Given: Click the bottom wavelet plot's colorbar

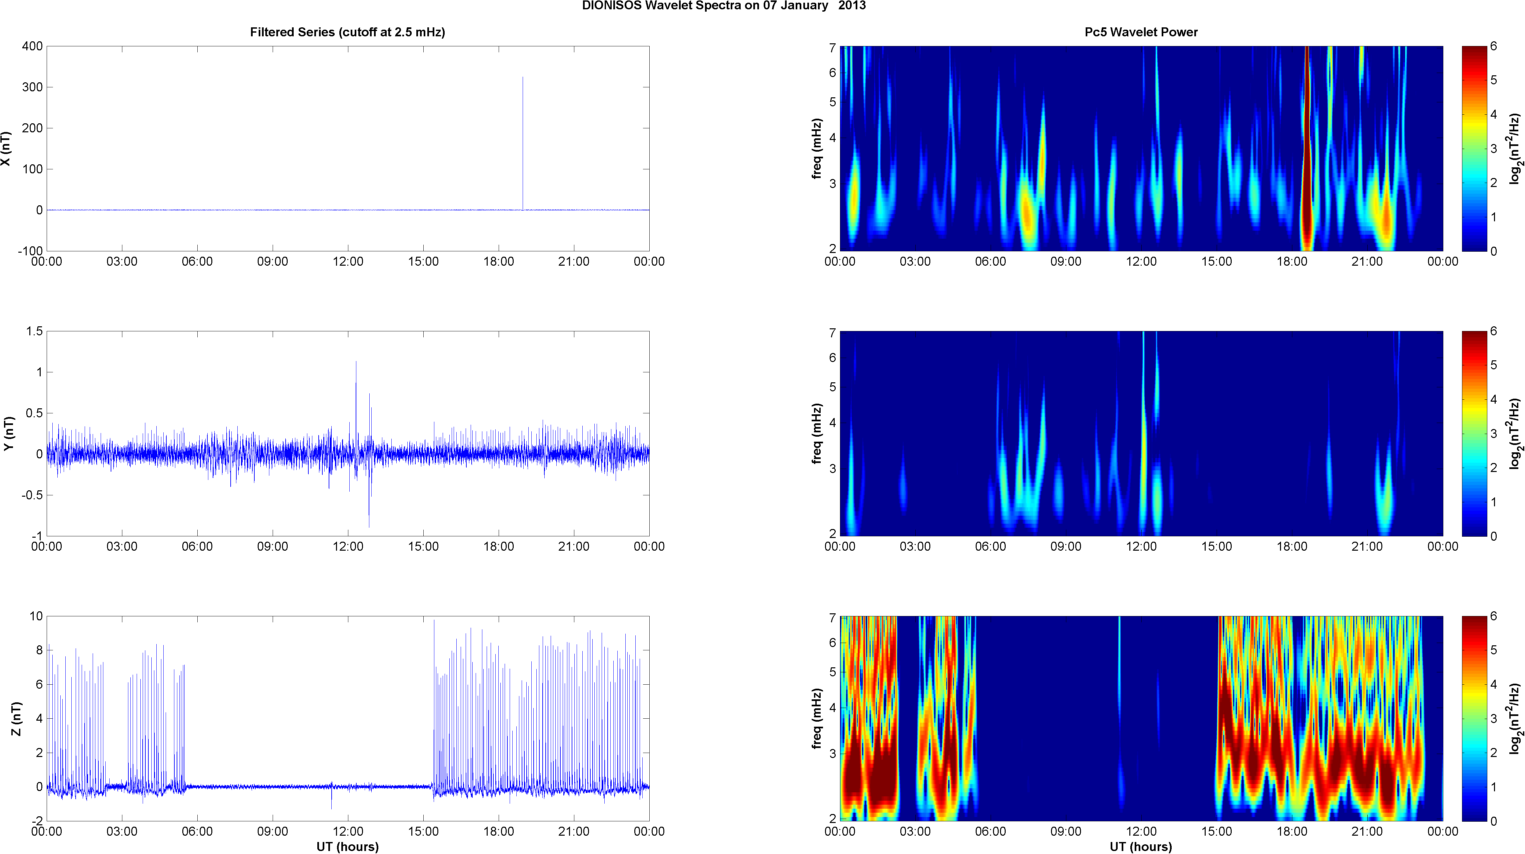Looking at the screenshot, I should point(1472,718).
